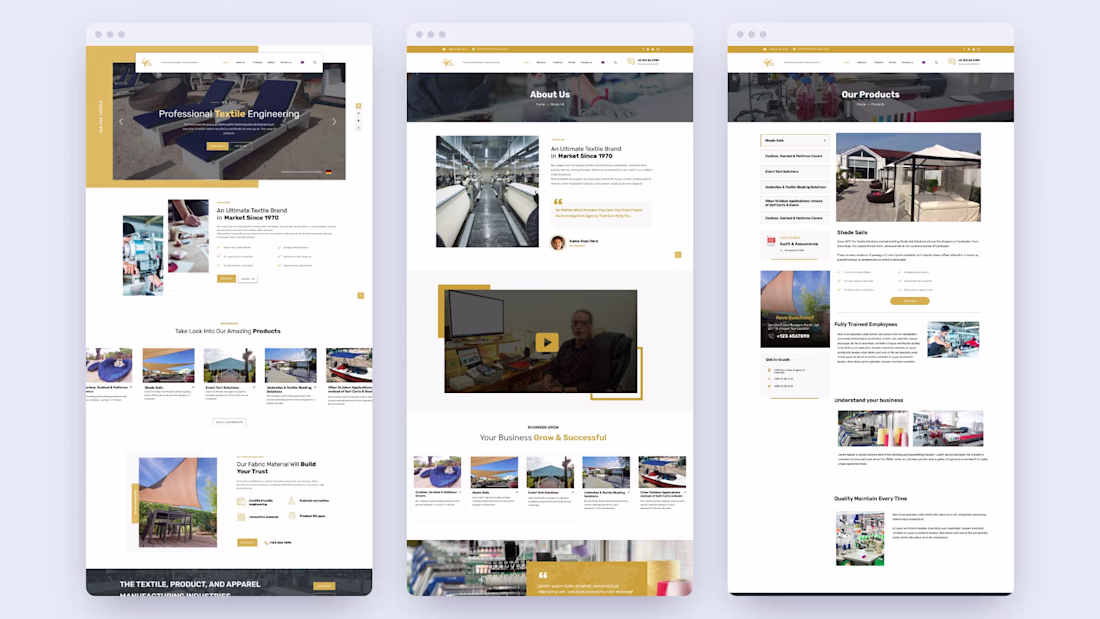Open search icon in homepage navbar
This screenshot has height=619, width=1100.
314,62
